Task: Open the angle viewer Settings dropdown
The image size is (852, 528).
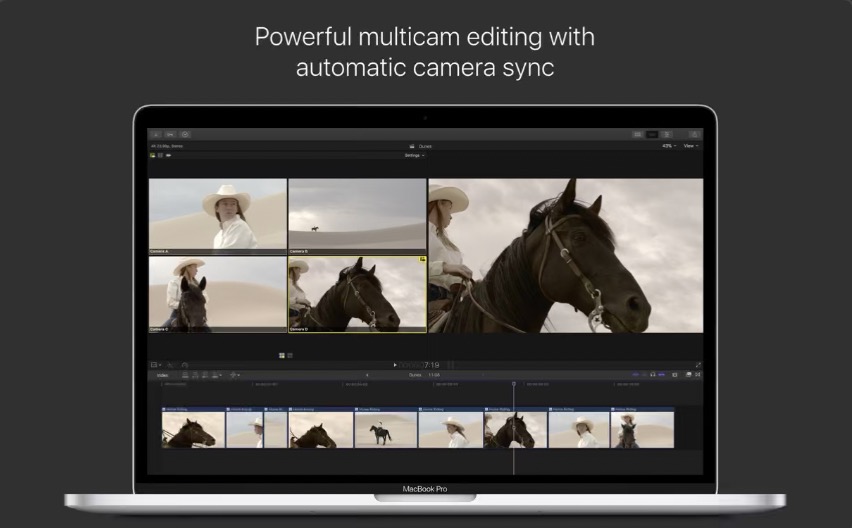Action: tap(414, 156)
